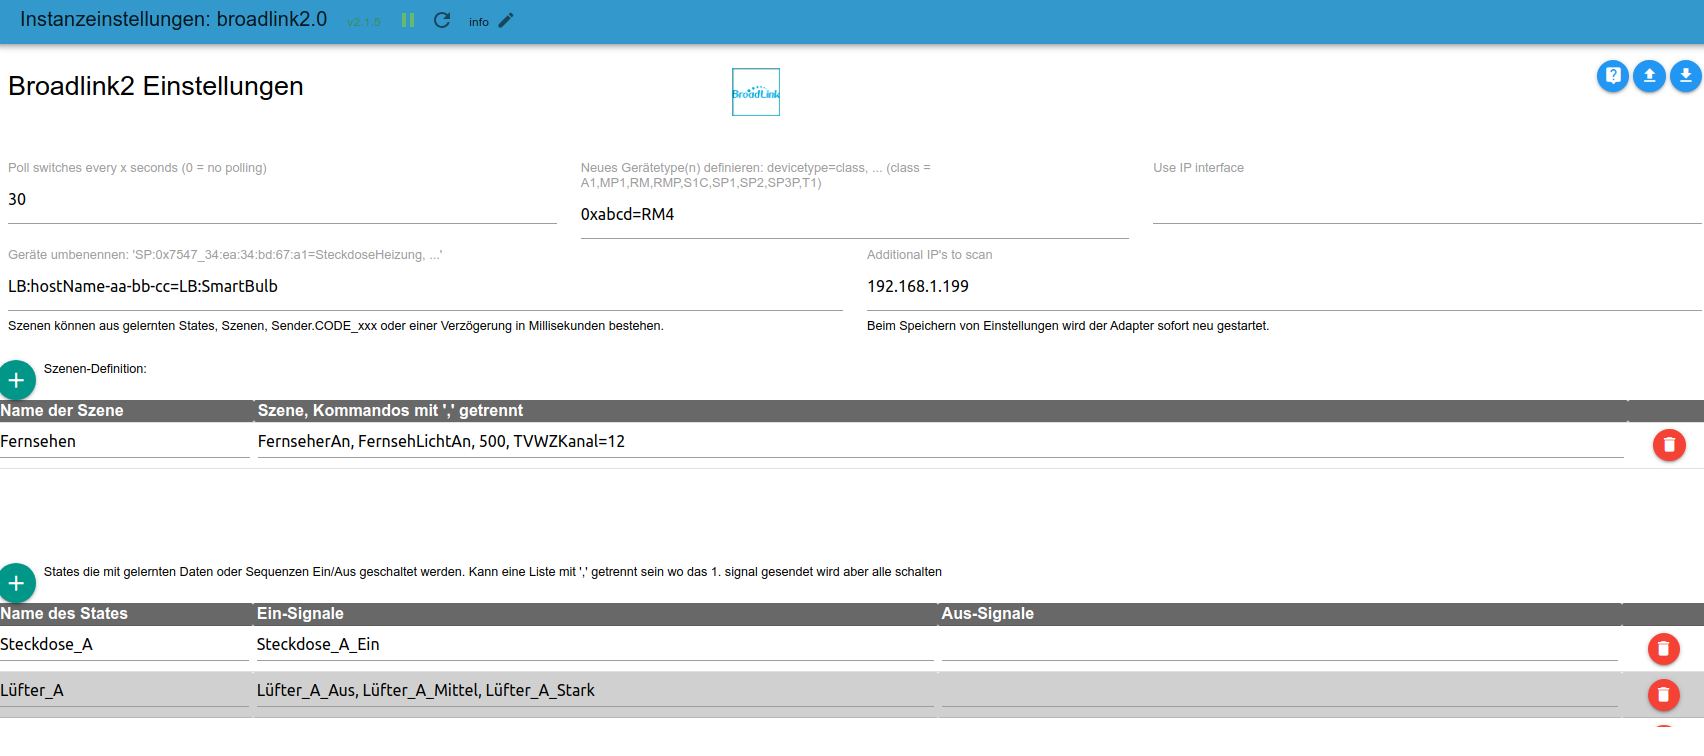Click the 'Szenen können aus gelernten States' note
The height and width of the screenshot is (756, 1704).
click(336, 326)
